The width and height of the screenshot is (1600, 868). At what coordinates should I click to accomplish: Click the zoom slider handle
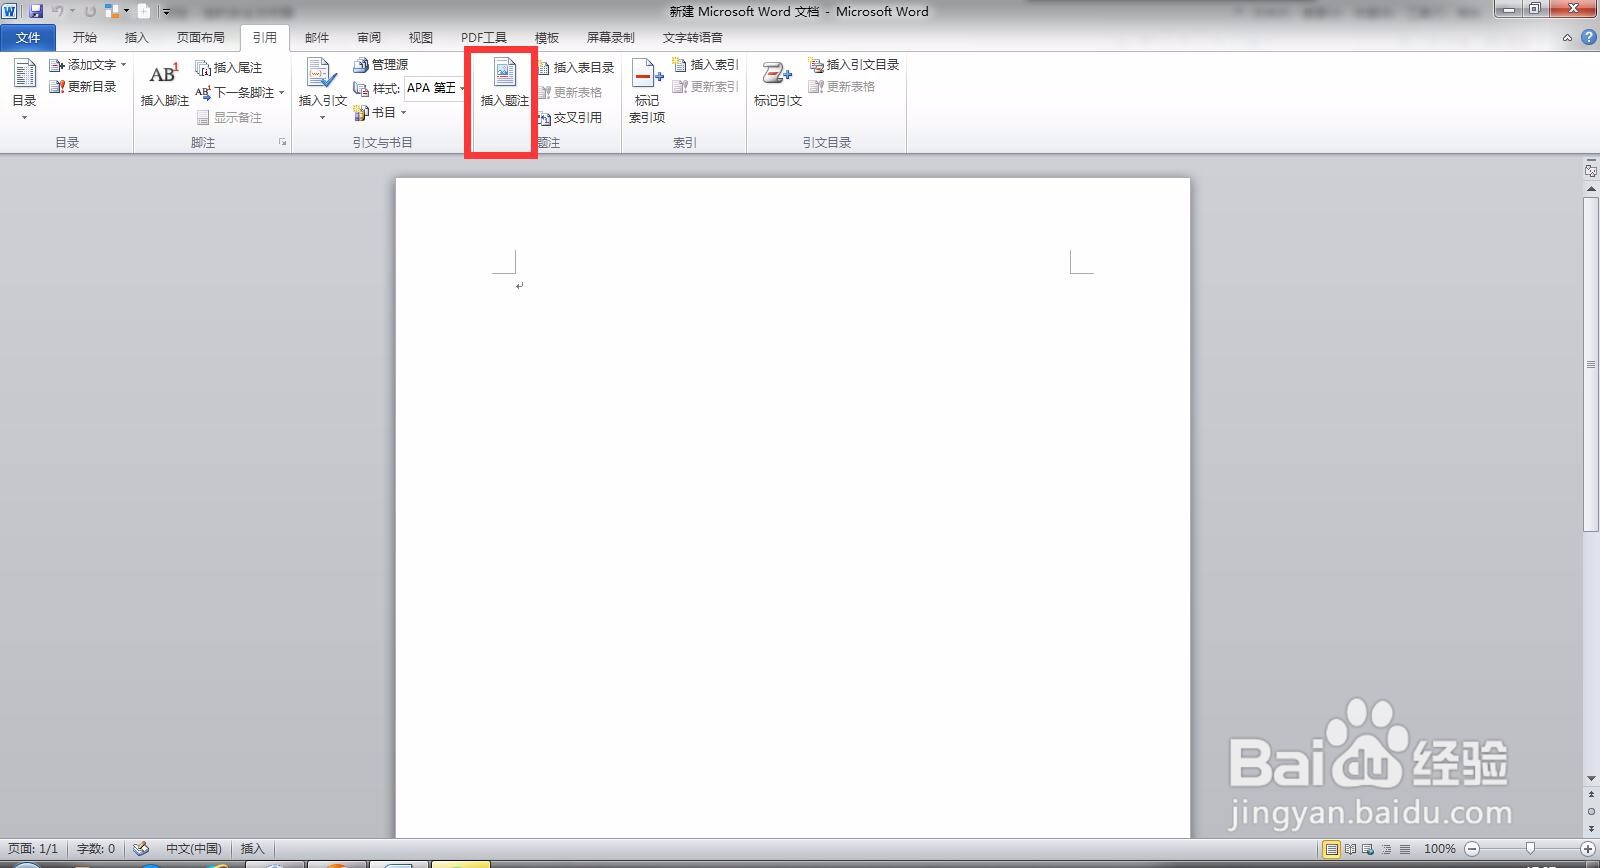[x=1530, y=849]
